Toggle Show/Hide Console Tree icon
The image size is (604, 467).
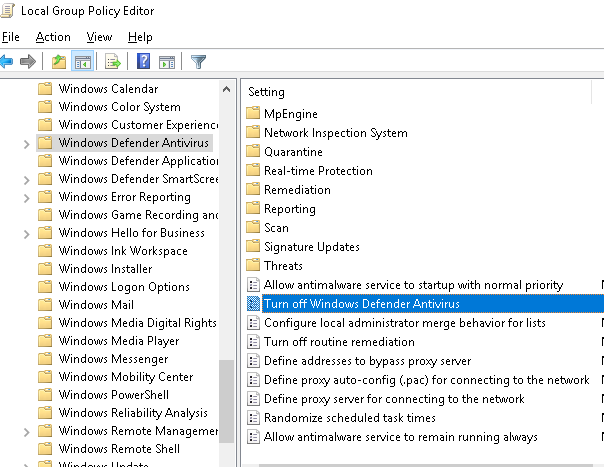82,61
